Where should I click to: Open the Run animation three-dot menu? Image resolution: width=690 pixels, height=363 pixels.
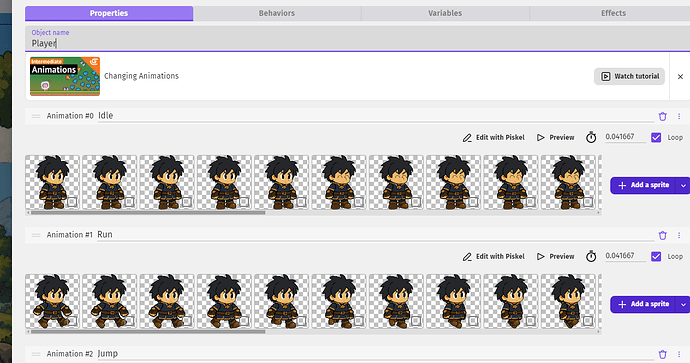tap(679, 235)
